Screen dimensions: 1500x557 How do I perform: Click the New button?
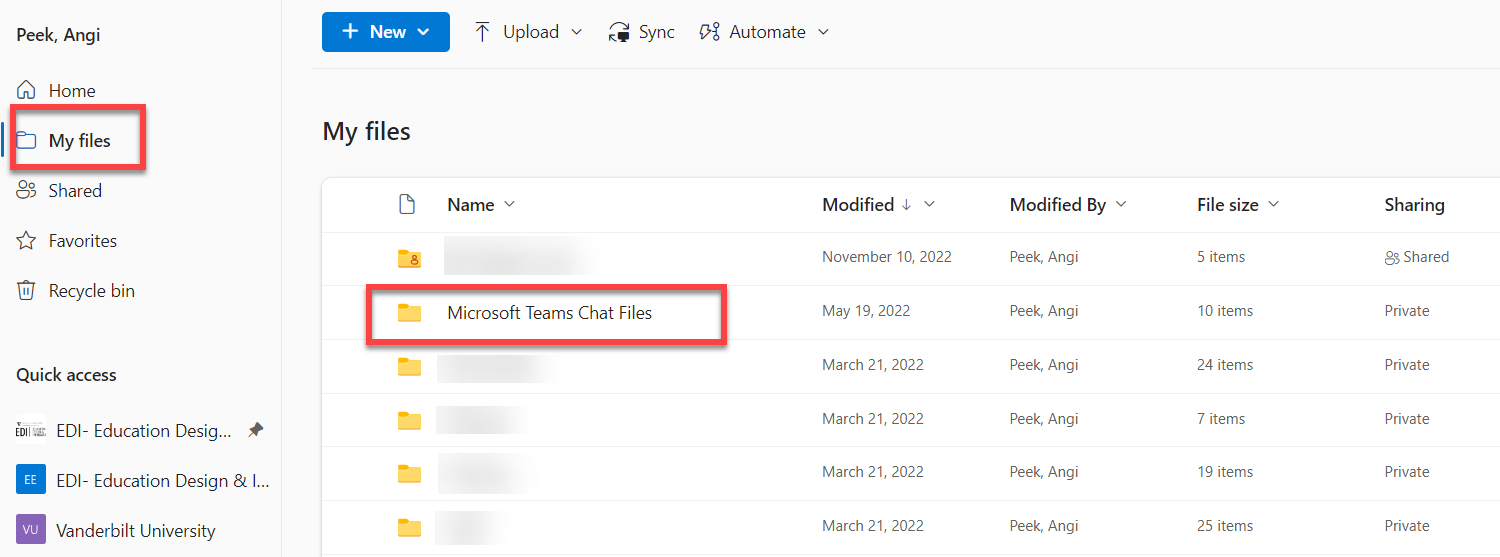pos(386,32)
